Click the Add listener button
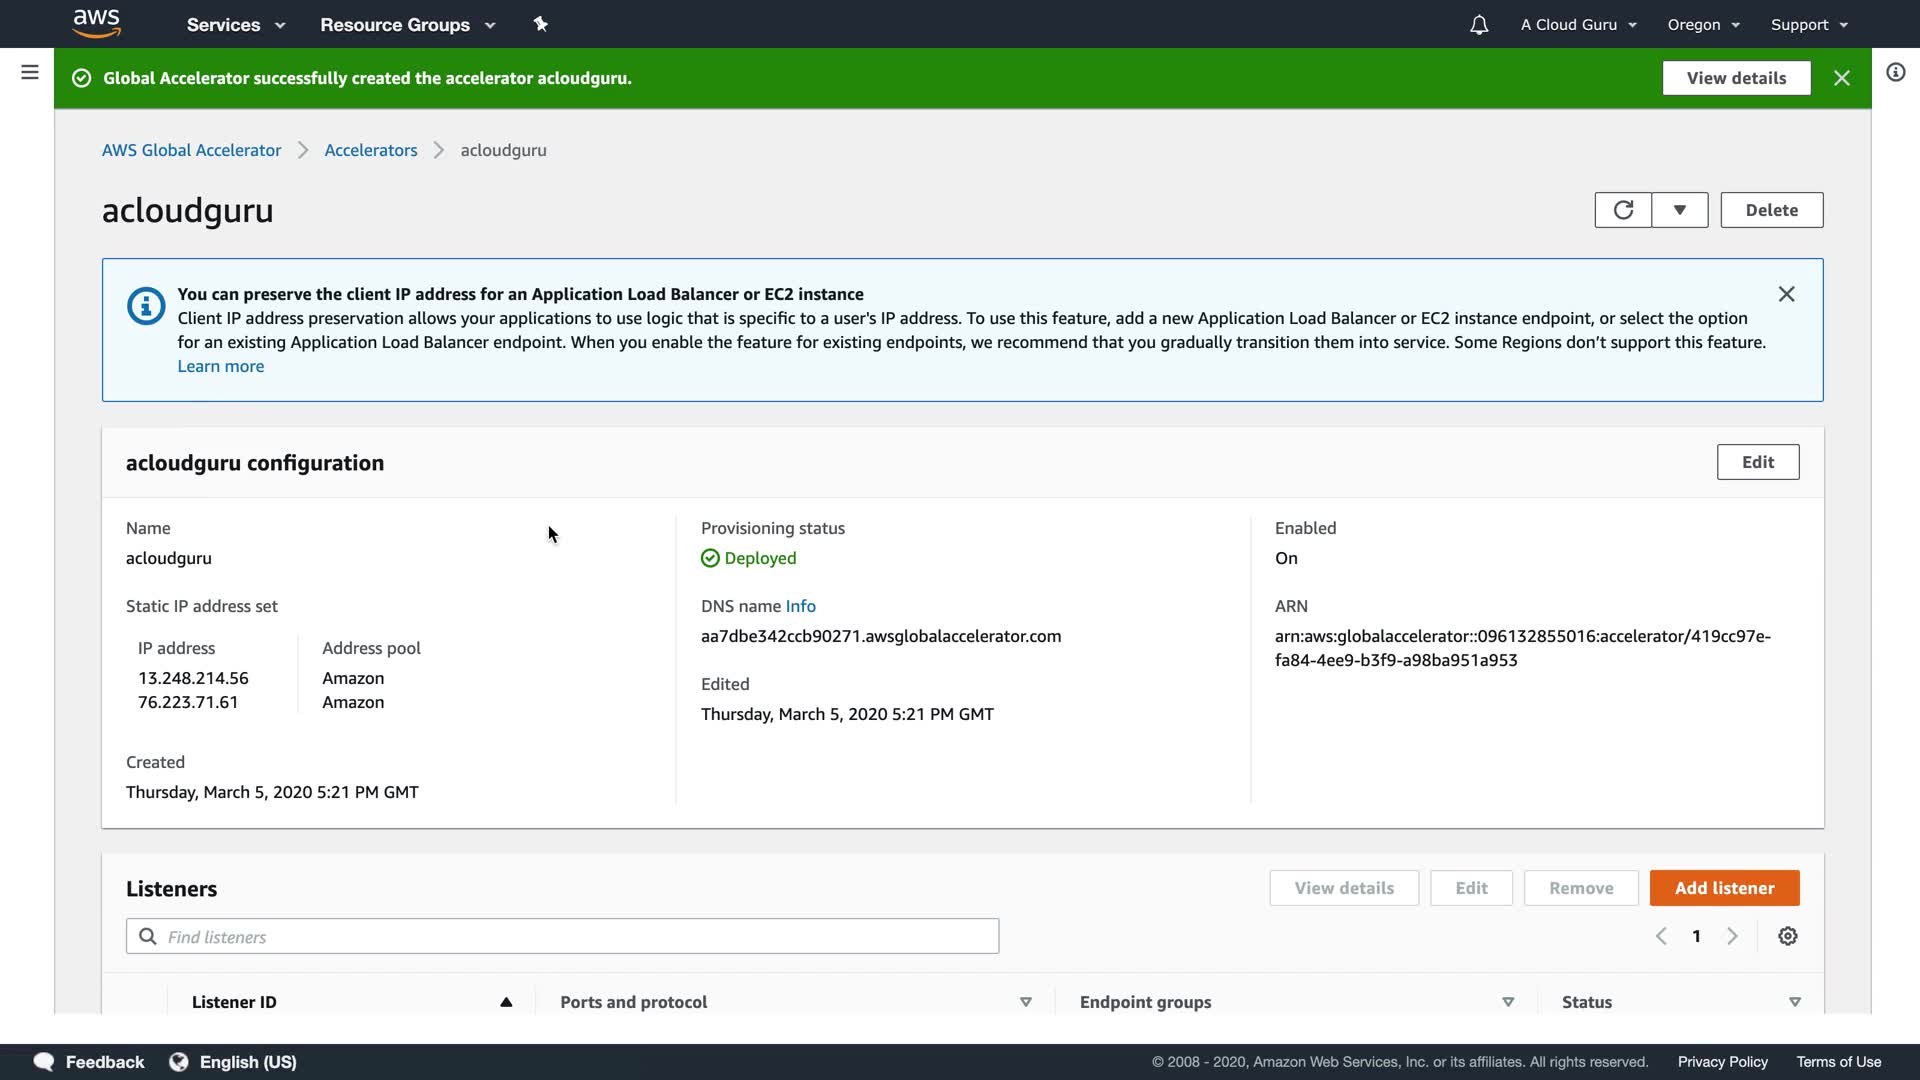The width and height of the screenshot is (1920, 1080). coord(1724,888)
